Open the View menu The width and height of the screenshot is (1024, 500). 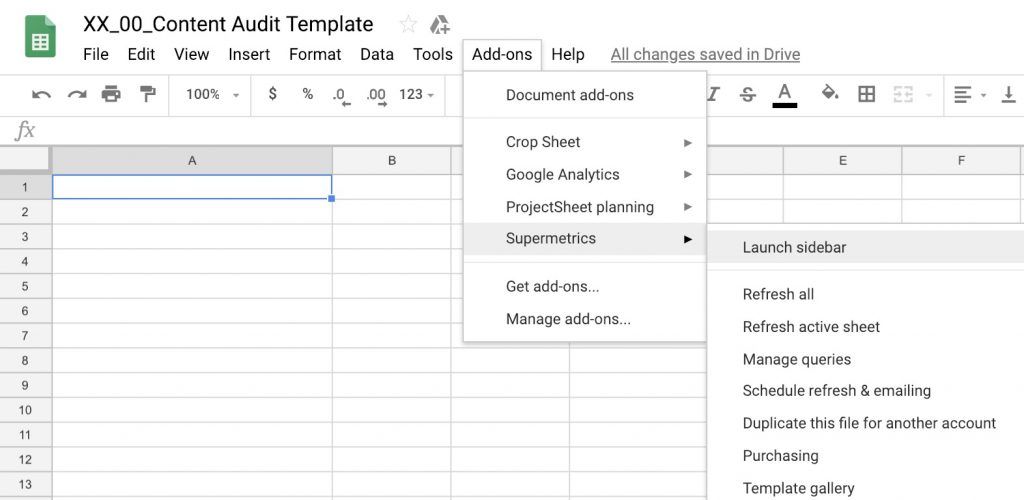click(x=191, y=54)
